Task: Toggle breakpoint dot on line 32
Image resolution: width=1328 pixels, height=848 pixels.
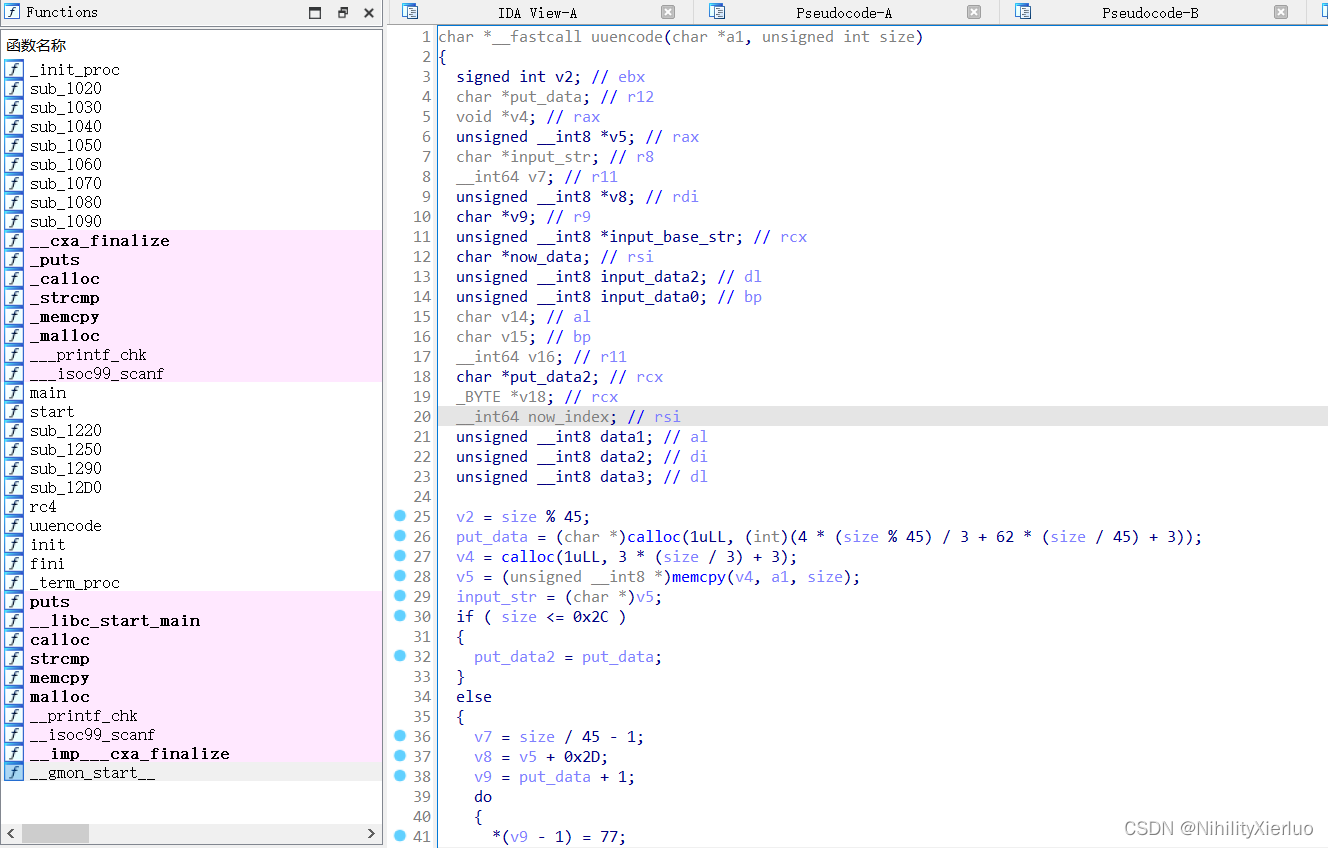Action: (400, 656)
